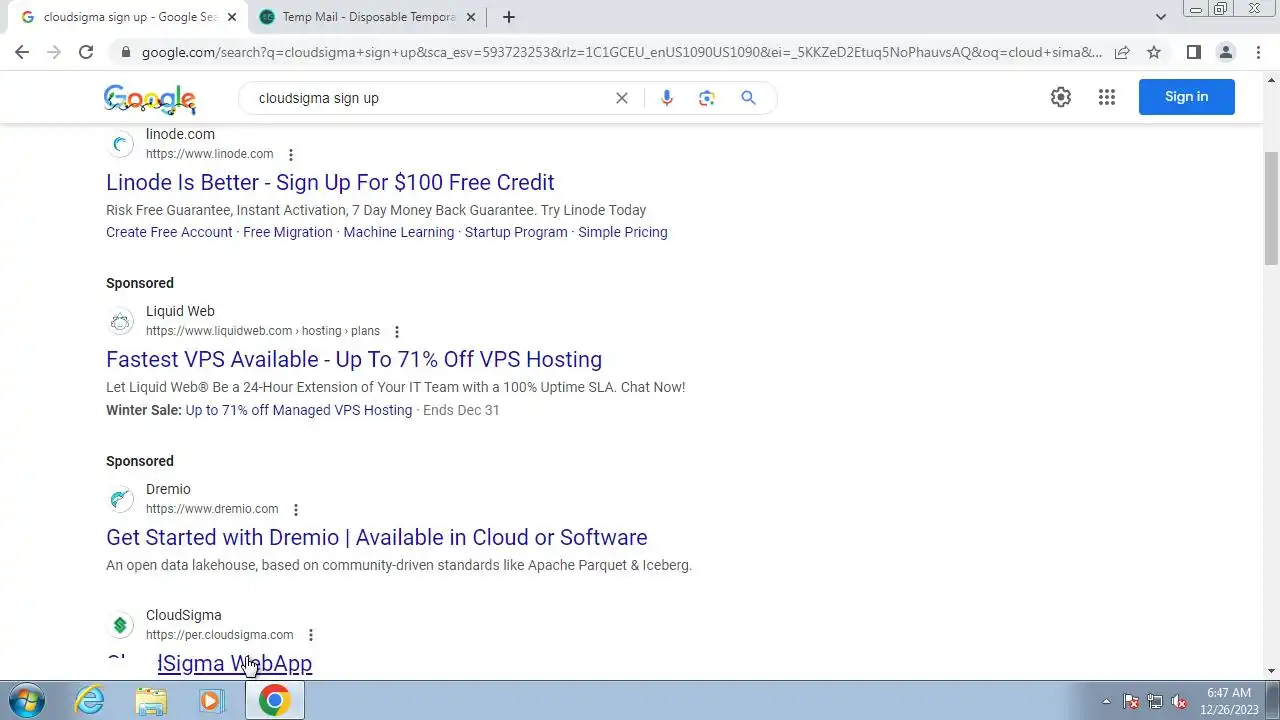The width and height of the screenshot is (1280, 720).
Task: Share this page icon in address bar
Action: 1122,52
